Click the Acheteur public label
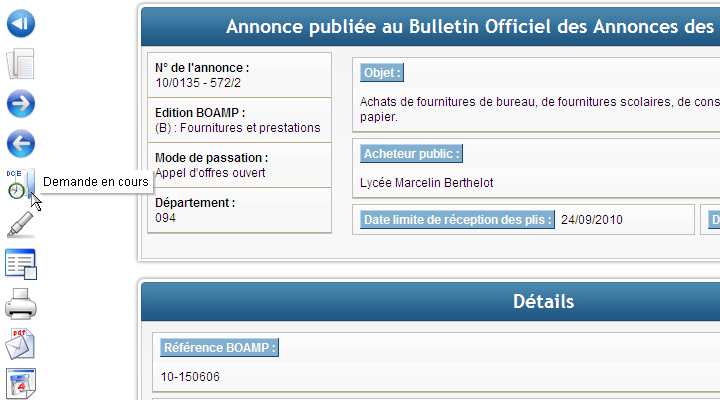The image size is (720, 400). tap(411, 153)
